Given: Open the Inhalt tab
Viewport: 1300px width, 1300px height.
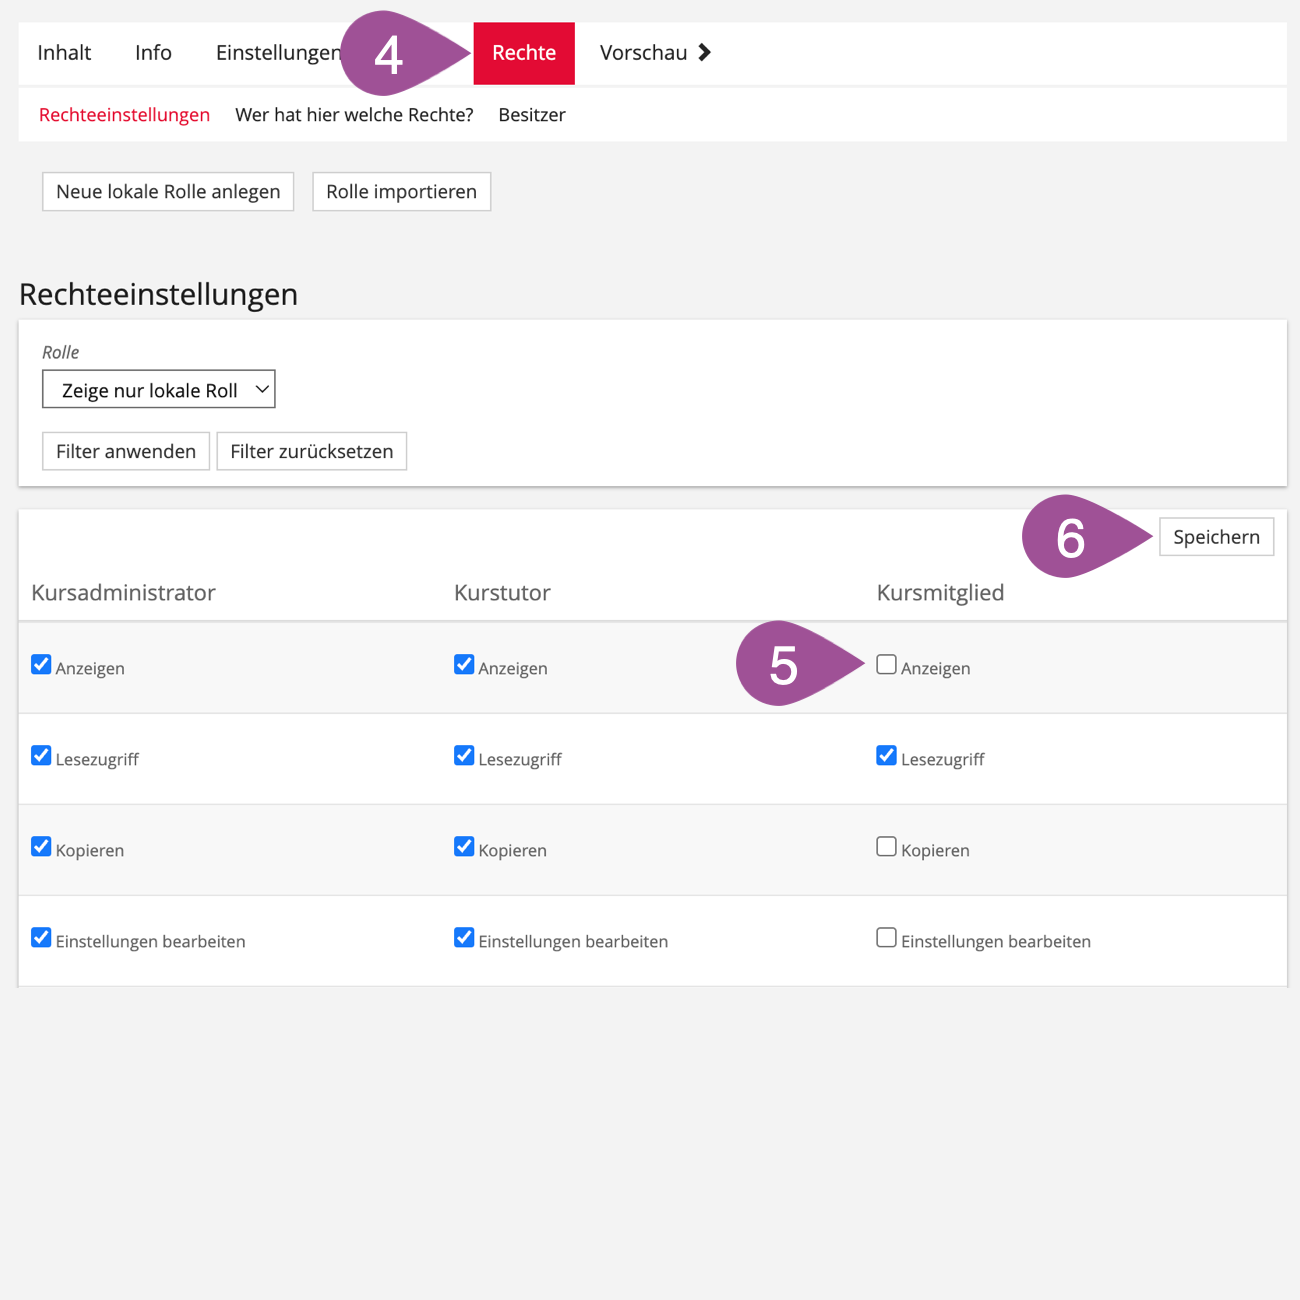Looking at the screenshot, I should (x=64, y=53).
